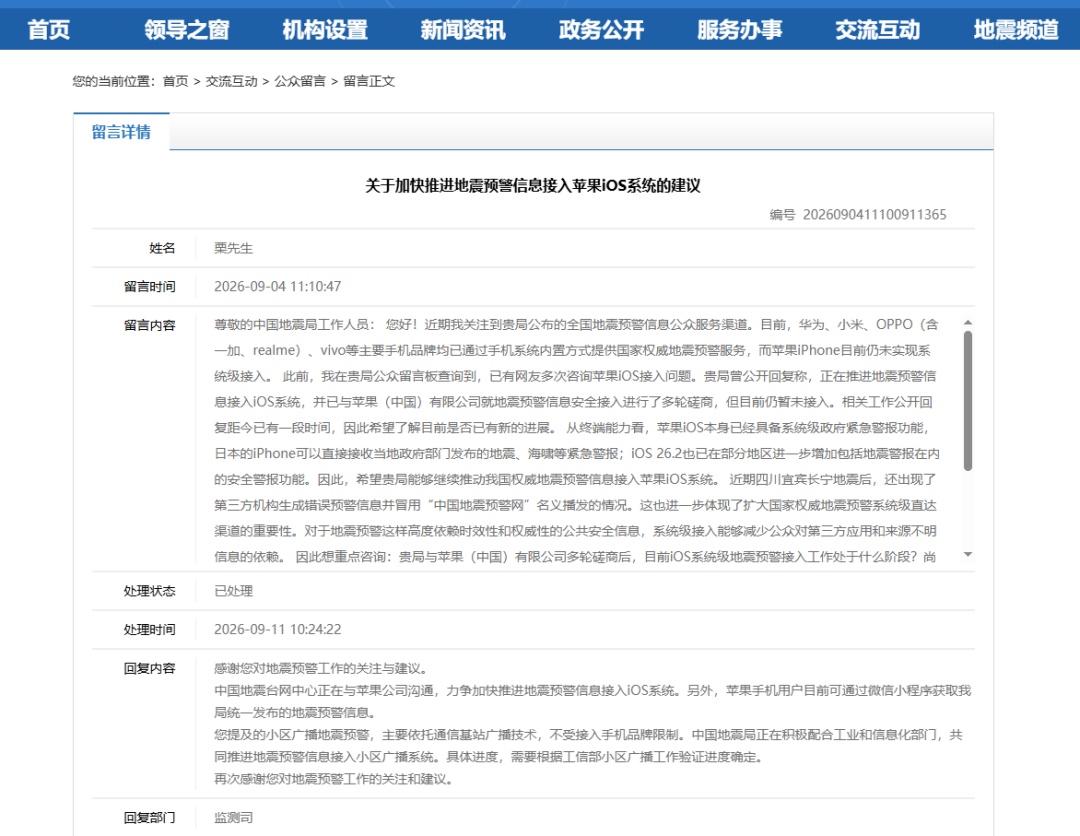
Task: Click the 留言正文 breadcrumb text
Action: (x=368, y=81)
